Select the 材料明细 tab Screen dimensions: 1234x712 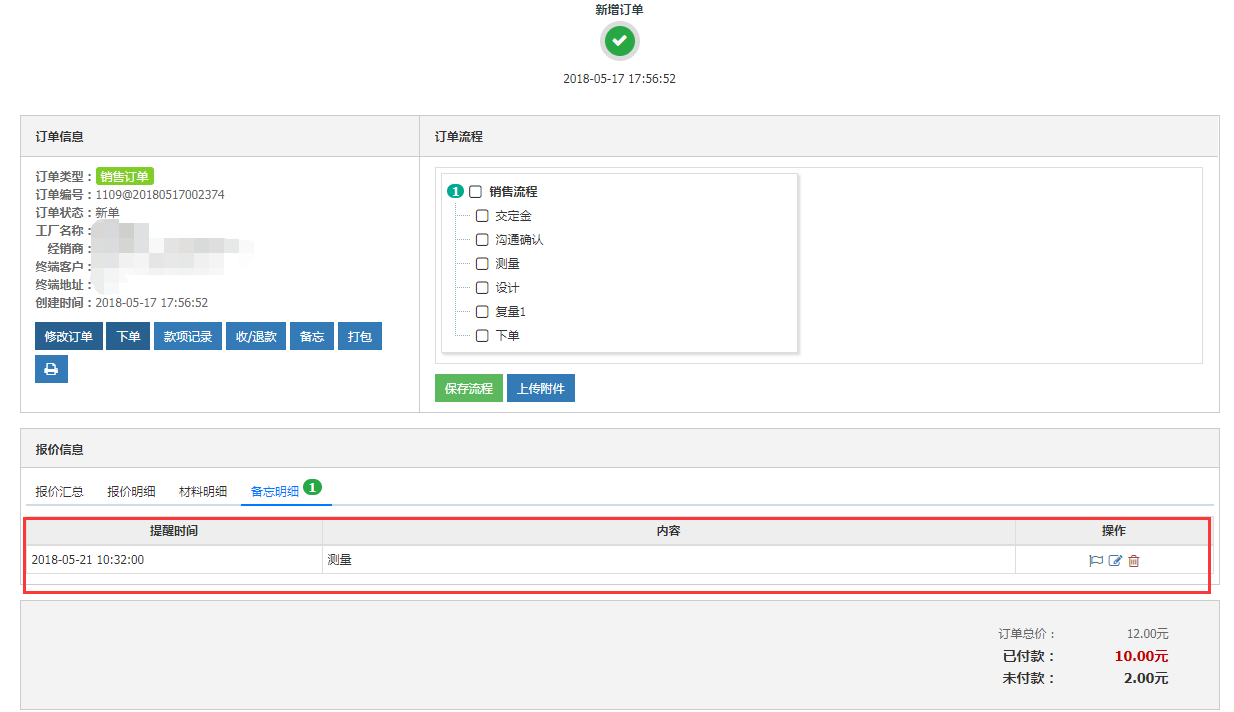pos(203,492)
